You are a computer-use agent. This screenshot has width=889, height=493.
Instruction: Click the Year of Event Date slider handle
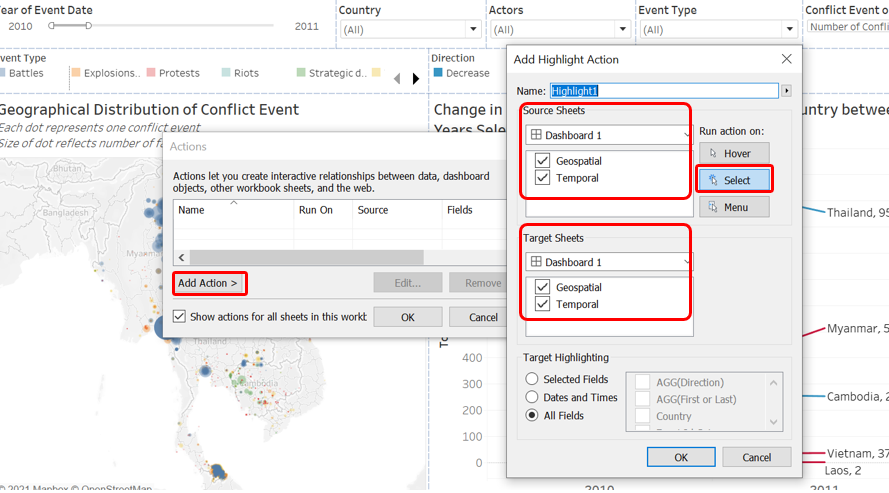coord(88,26)
